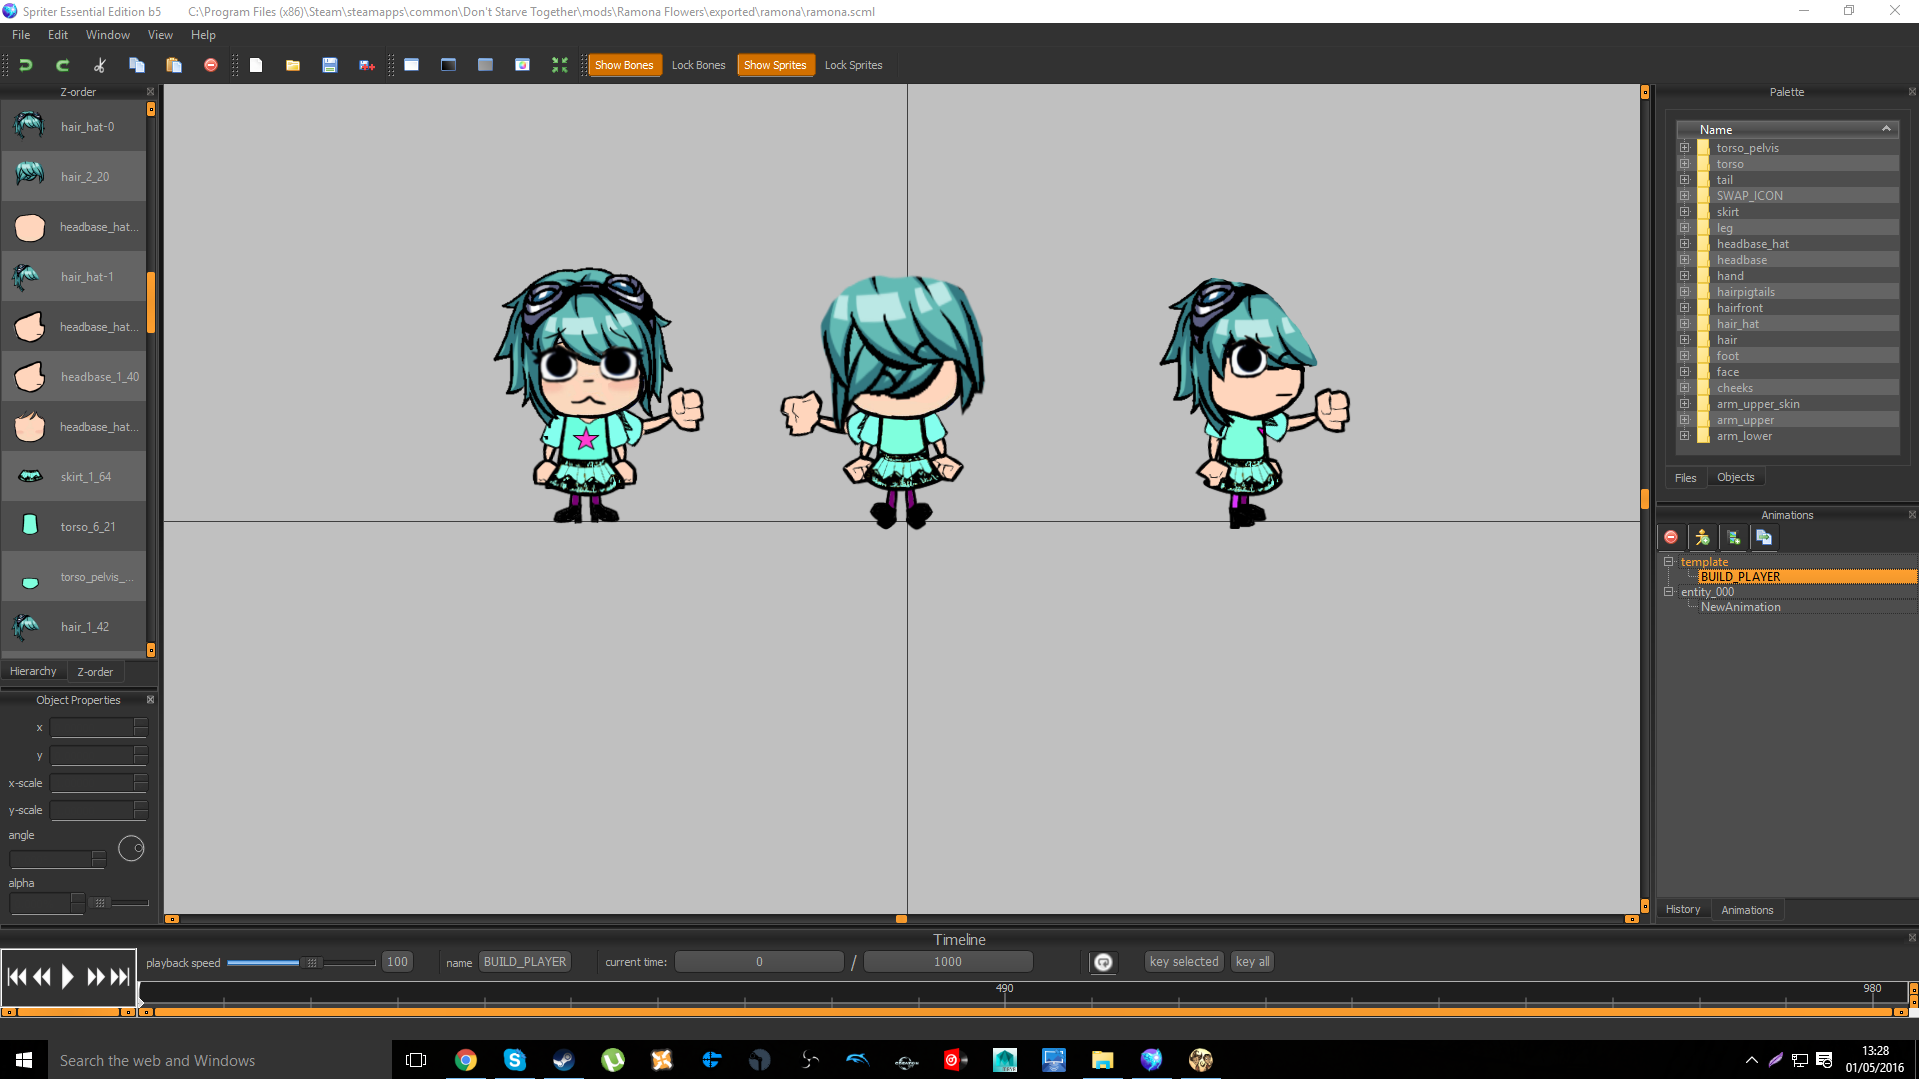
Task: Toggle the Lock Sprites option
Action: pos(853,65)
